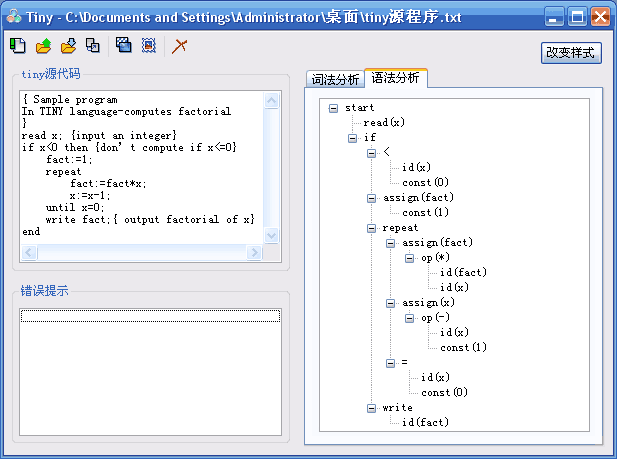The height and width of the screenshot is (459, 617).
Task: Click the red cross exit toolbar icon
Action: click(x=180, y=45)
